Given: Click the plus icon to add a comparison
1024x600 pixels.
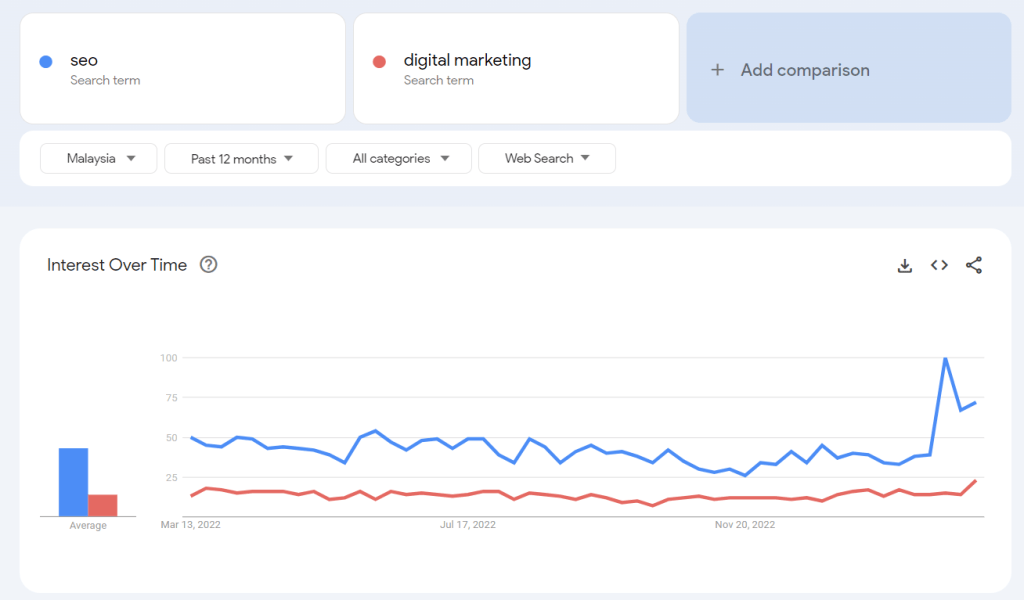Looking at the screenshot, I should tap(716, 70).
